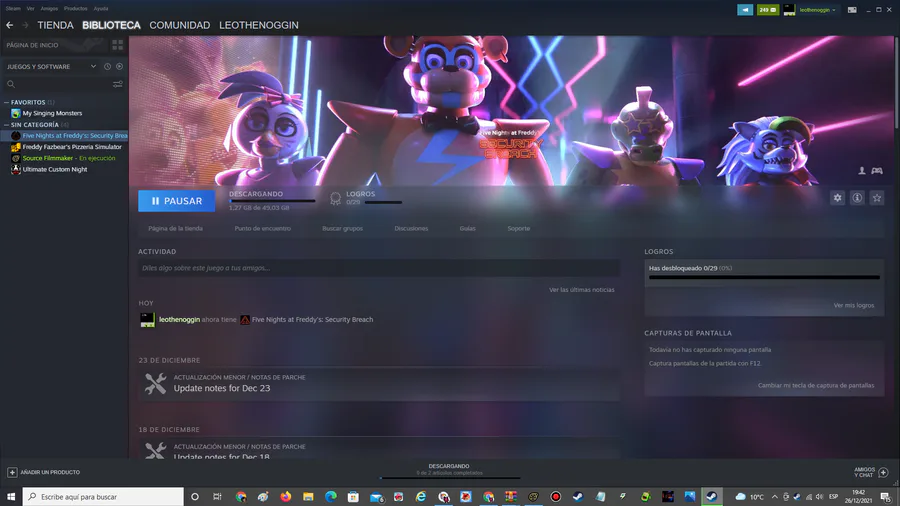The height and width of the screenshot is (506, 900).
Task: Click the Windows taskbar search box
Action: click(x=103, y=497)
